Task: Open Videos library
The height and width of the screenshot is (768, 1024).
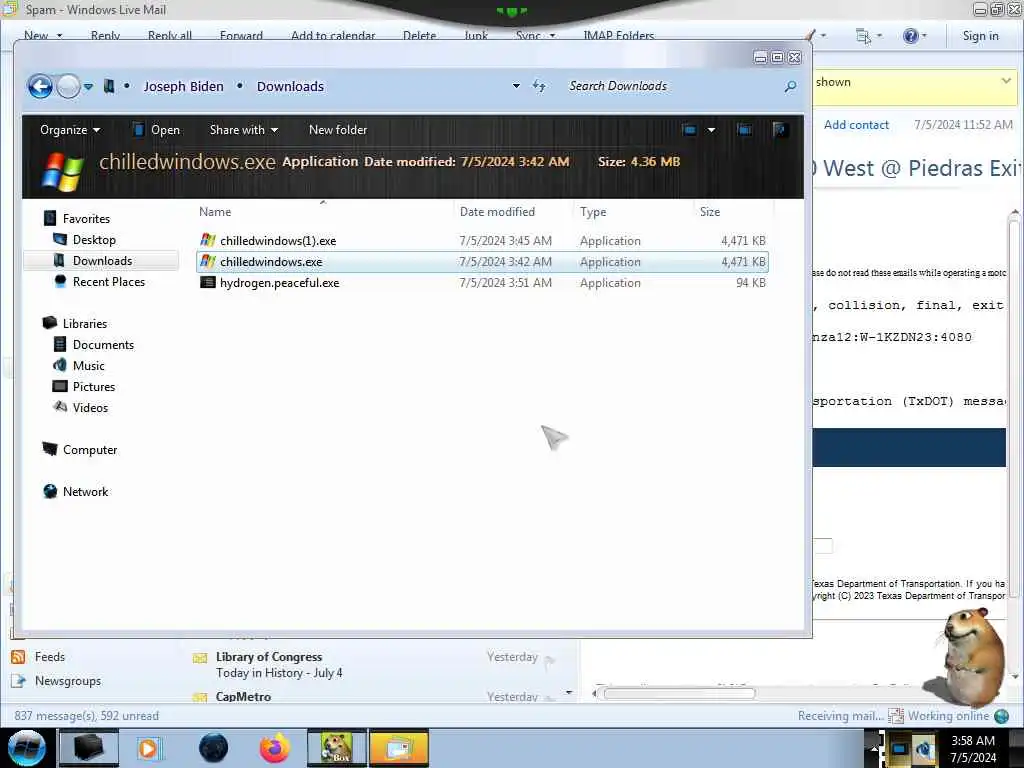Action: tap(90, 408)
